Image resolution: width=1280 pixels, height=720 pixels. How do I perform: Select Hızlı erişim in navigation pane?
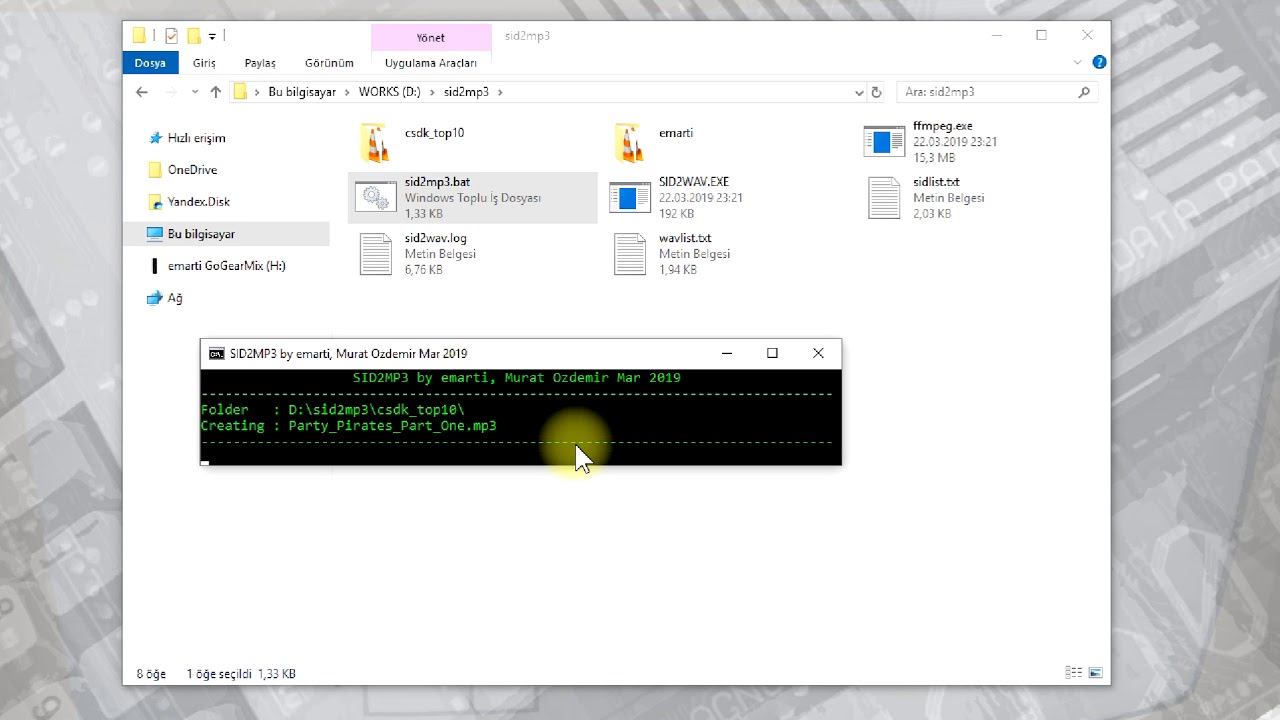pyautogui.click(x=197, y=138)
